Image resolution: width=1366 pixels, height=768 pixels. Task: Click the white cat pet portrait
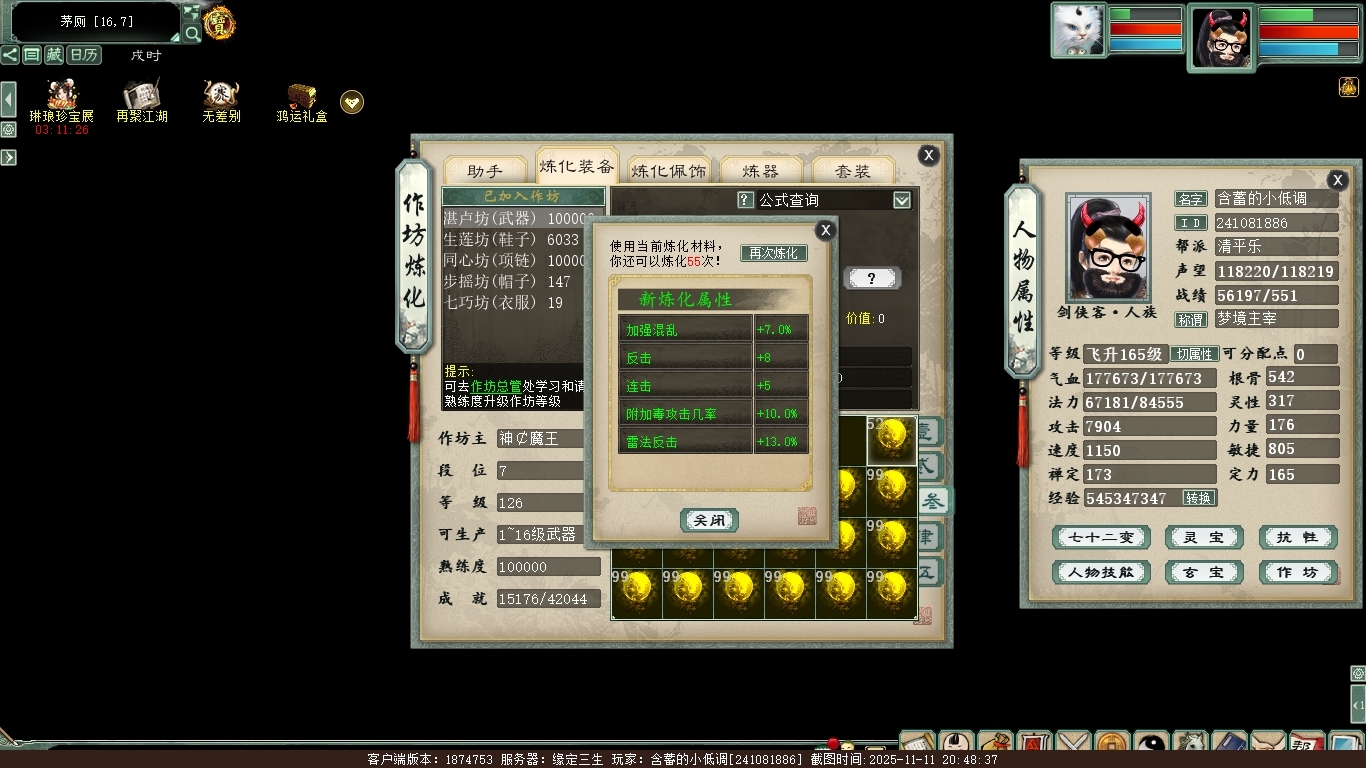(x=1078, y=30)
